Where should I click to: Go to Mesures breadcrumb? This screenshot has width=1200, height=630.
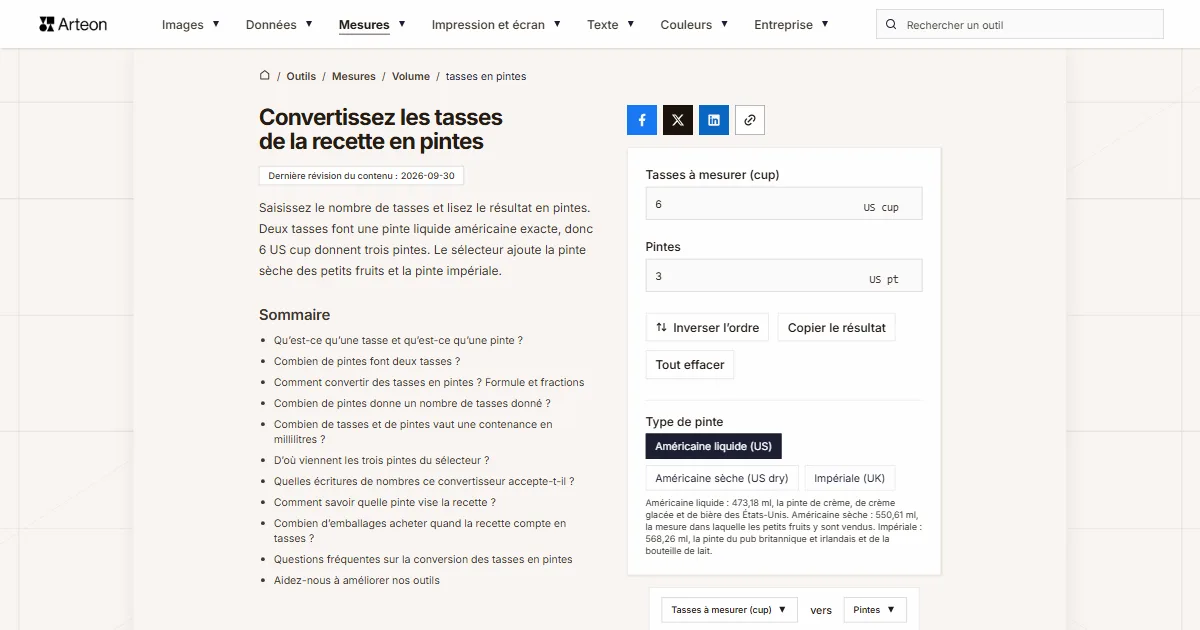pos(354,76)
